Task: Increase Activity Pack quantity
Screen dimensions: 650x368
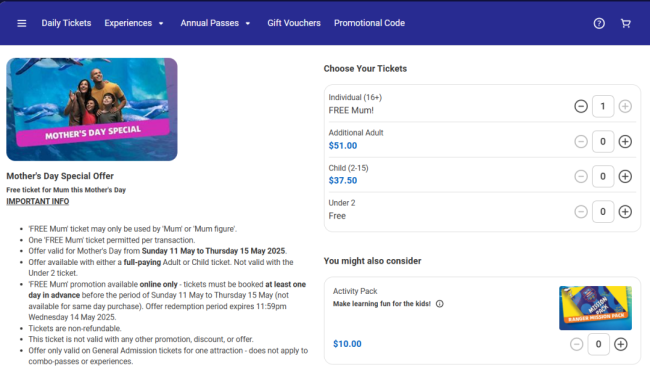Action: [x=621, y=344]
